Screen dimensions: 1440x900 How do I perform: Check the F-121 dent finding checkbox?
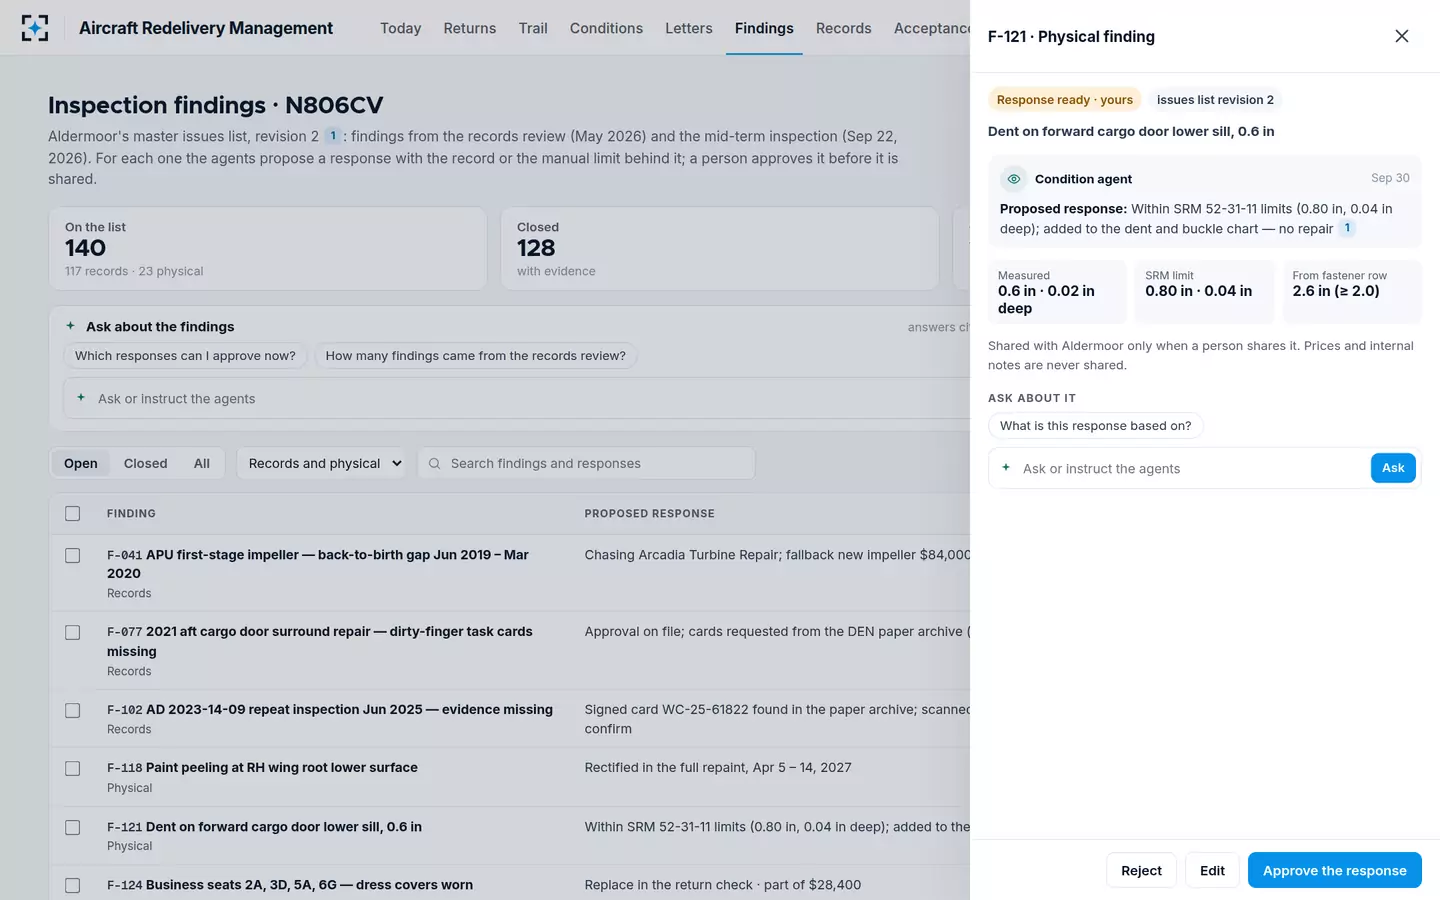click(x=72, y=828)
